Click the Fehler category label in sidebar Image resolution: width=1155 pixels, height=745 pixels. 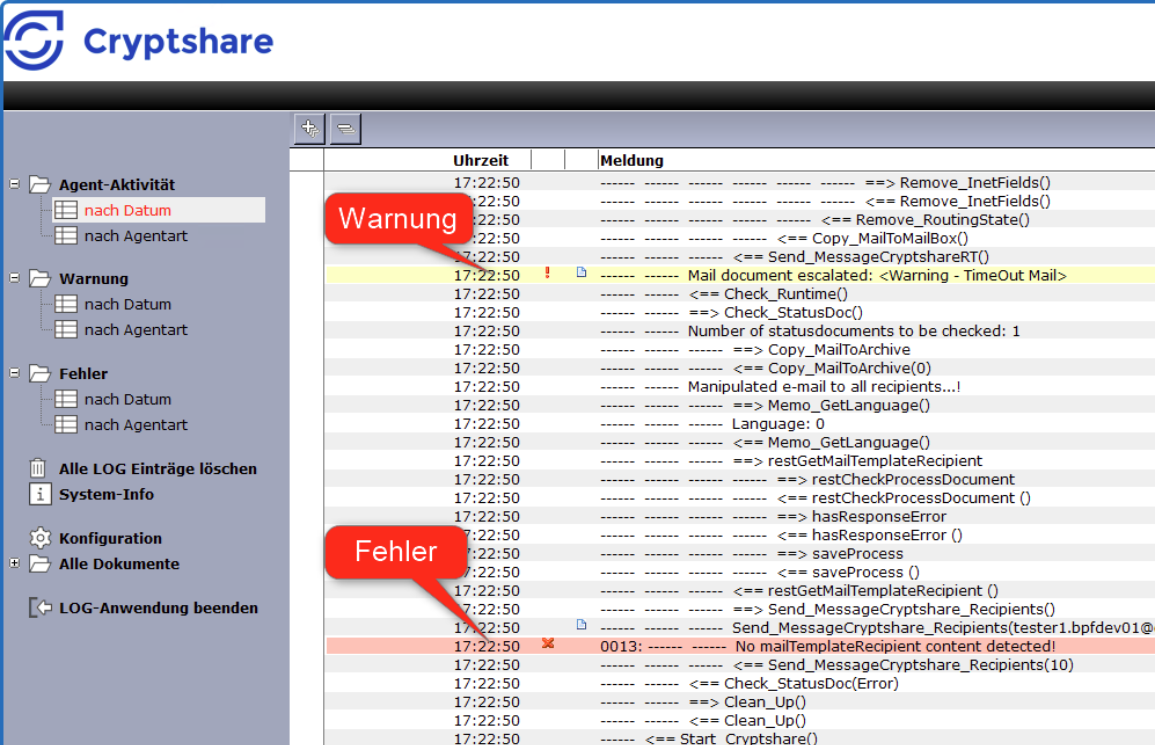pyautogui.click(x=83, y=374)
